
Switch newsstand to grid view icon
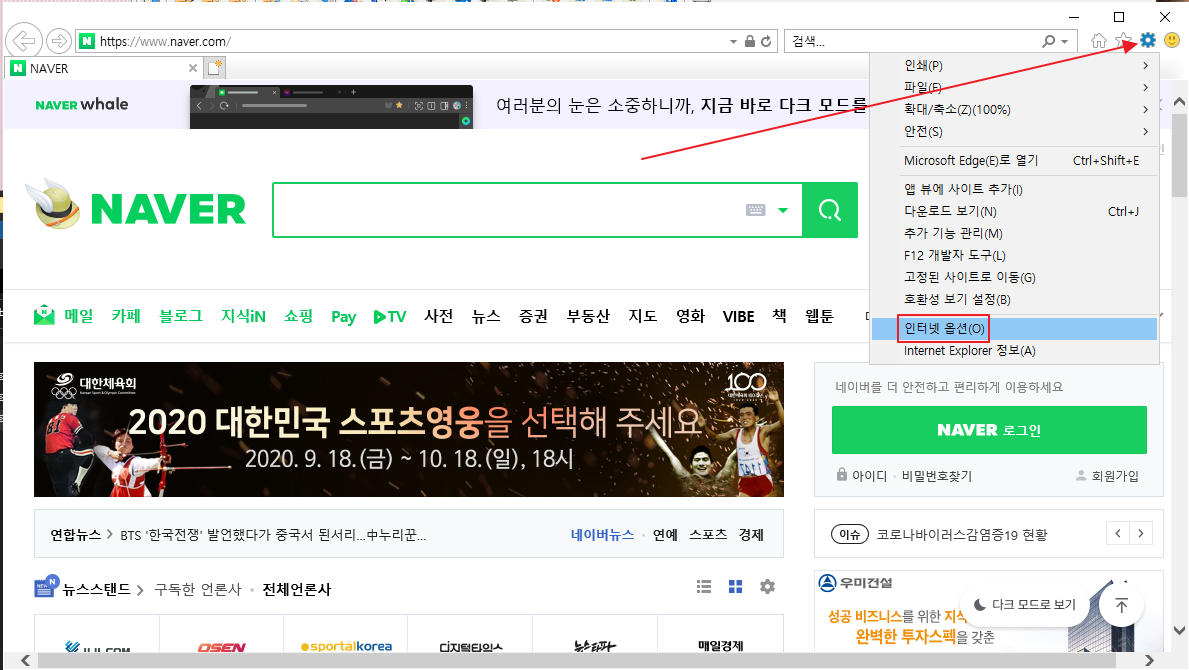736,587
